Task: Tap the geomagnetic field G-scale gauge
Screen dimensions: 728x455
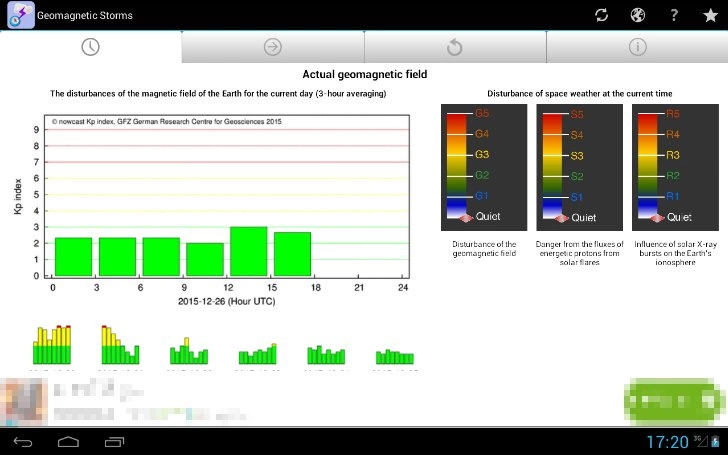Action: tap(483, 168)
